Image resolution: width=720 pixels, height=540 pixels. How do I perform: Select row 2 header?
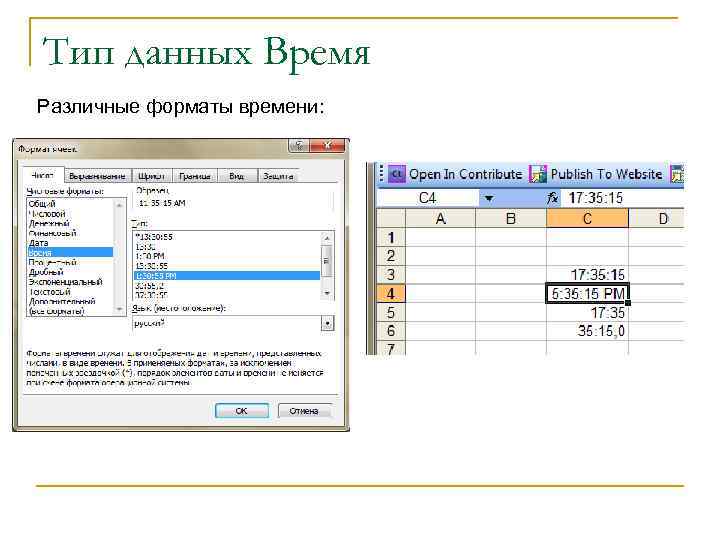click(x=391, y=256)
